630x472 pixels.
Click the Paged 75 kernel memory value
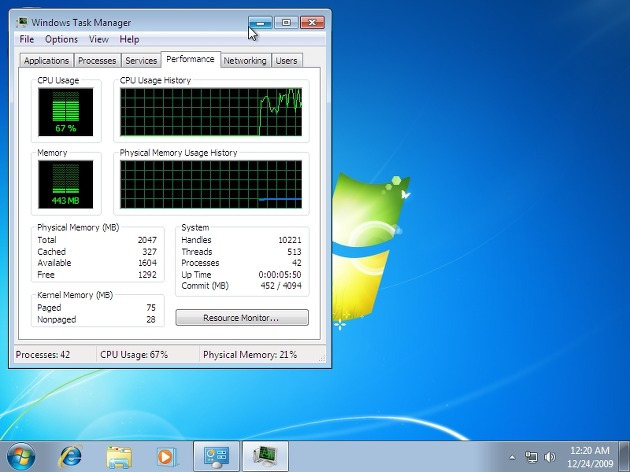(151, 308)
